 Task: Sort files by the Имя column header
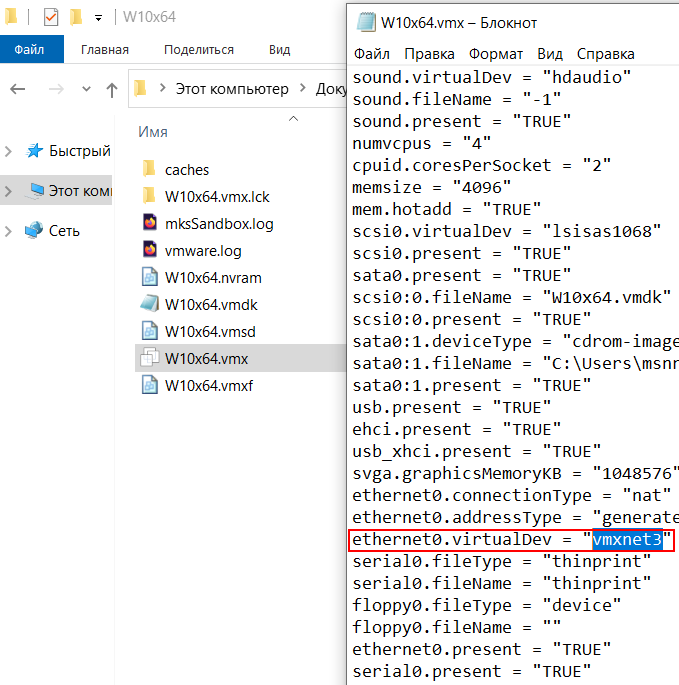(153, 132)
